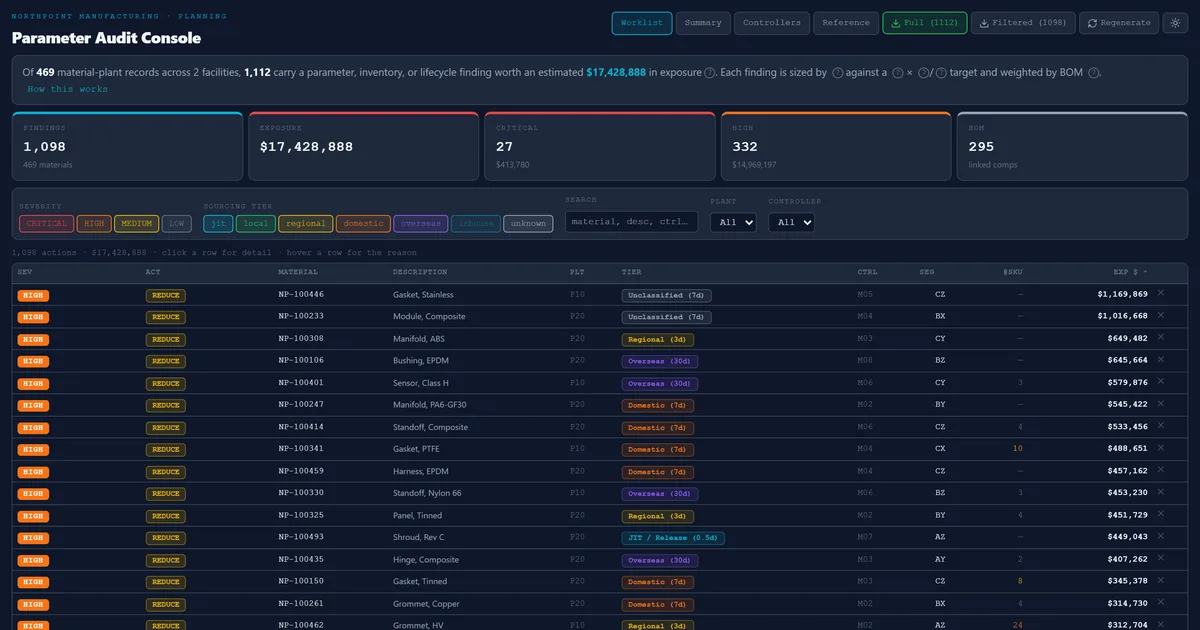Toggle the LOW severity filter chip
The image size is (1200, 630).
coord(177,224)
